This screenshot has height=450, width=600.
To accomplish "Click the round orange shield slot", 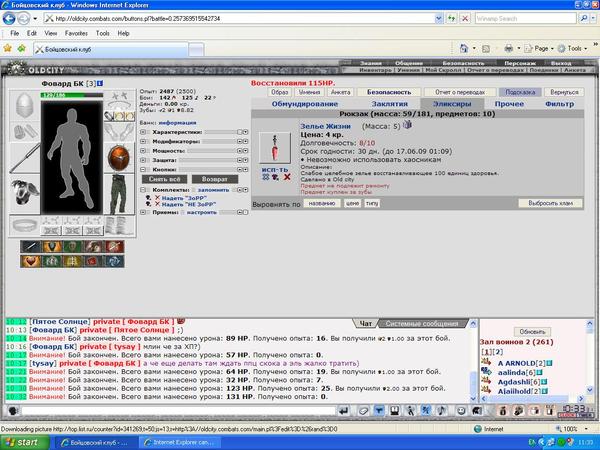I will click(x=119, y=157).
